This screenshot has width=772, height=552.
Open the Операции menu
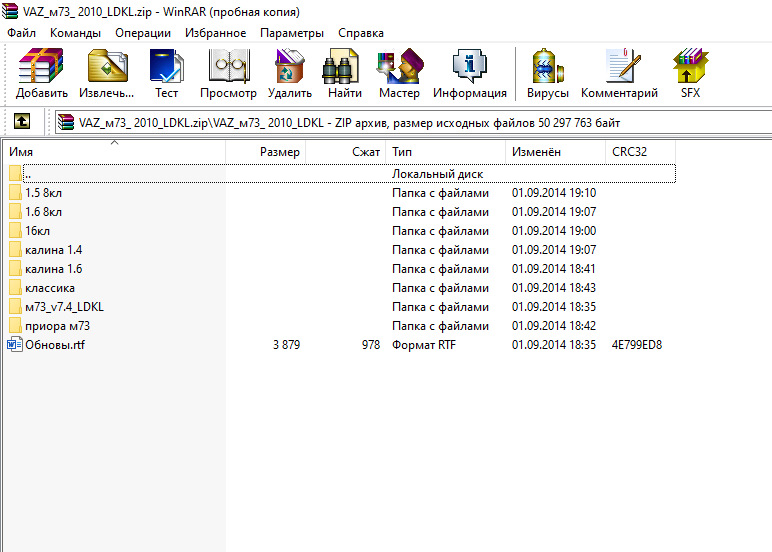143,33
